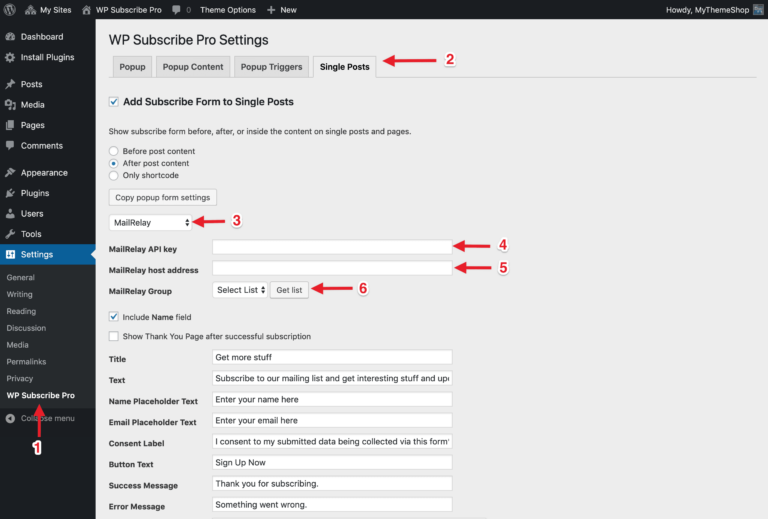Open the Select List group dropdown
The height and width of the screenshot is (519, 768).
tap(240, 290)
